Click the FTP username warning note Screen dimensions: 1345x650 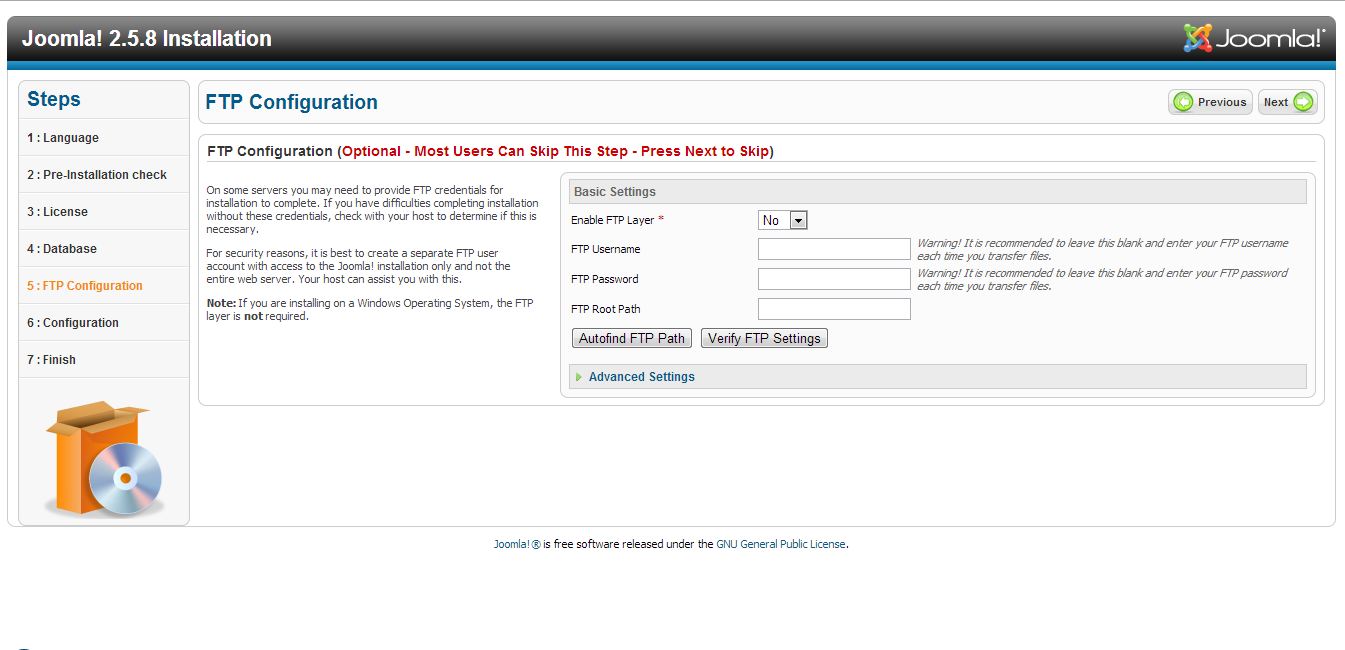[x=1102, y=249]
